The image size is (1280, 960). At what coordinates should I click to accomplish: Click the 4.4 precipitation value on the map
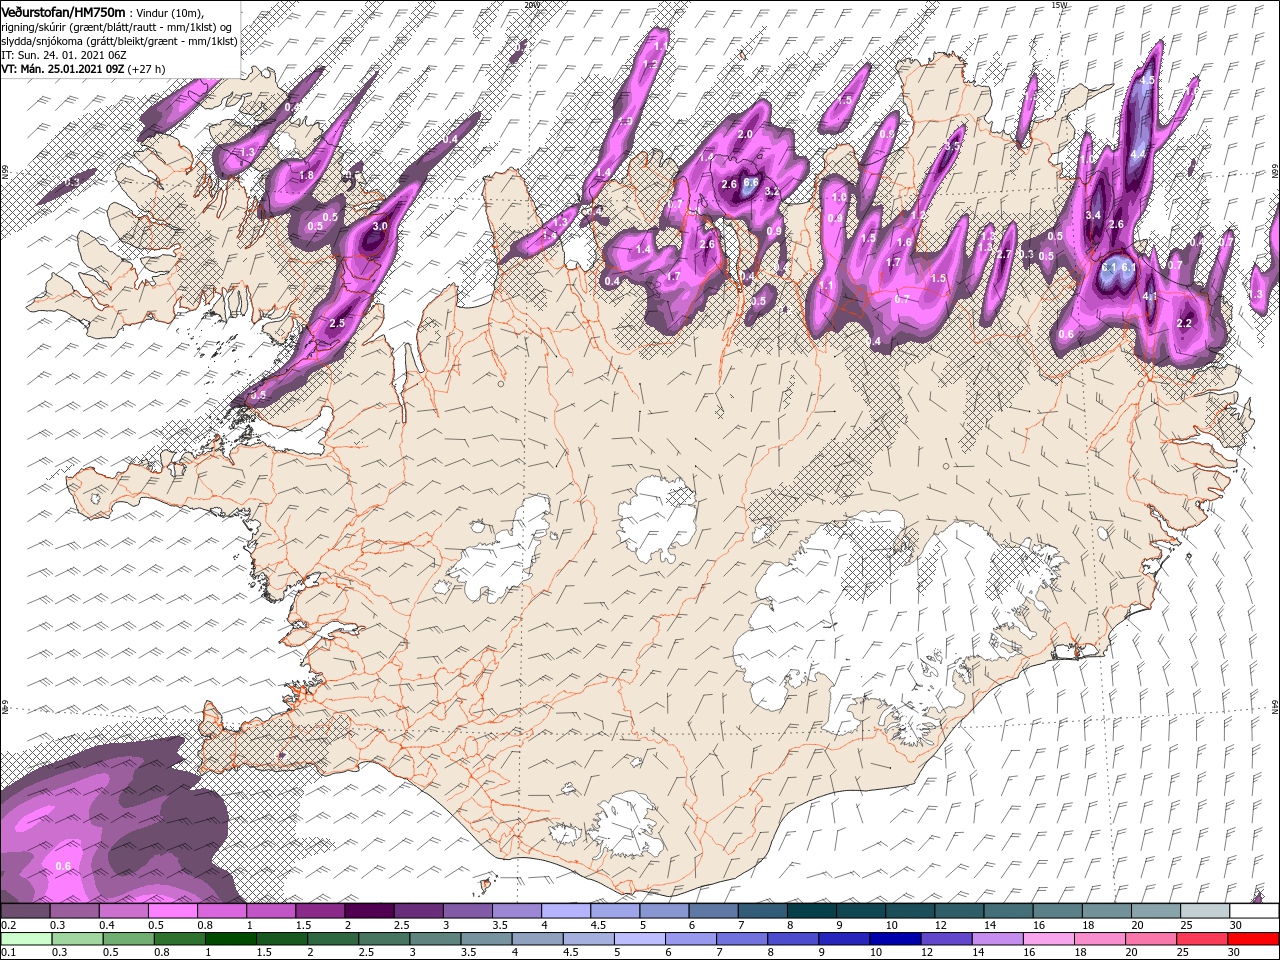pos(1137,154)
